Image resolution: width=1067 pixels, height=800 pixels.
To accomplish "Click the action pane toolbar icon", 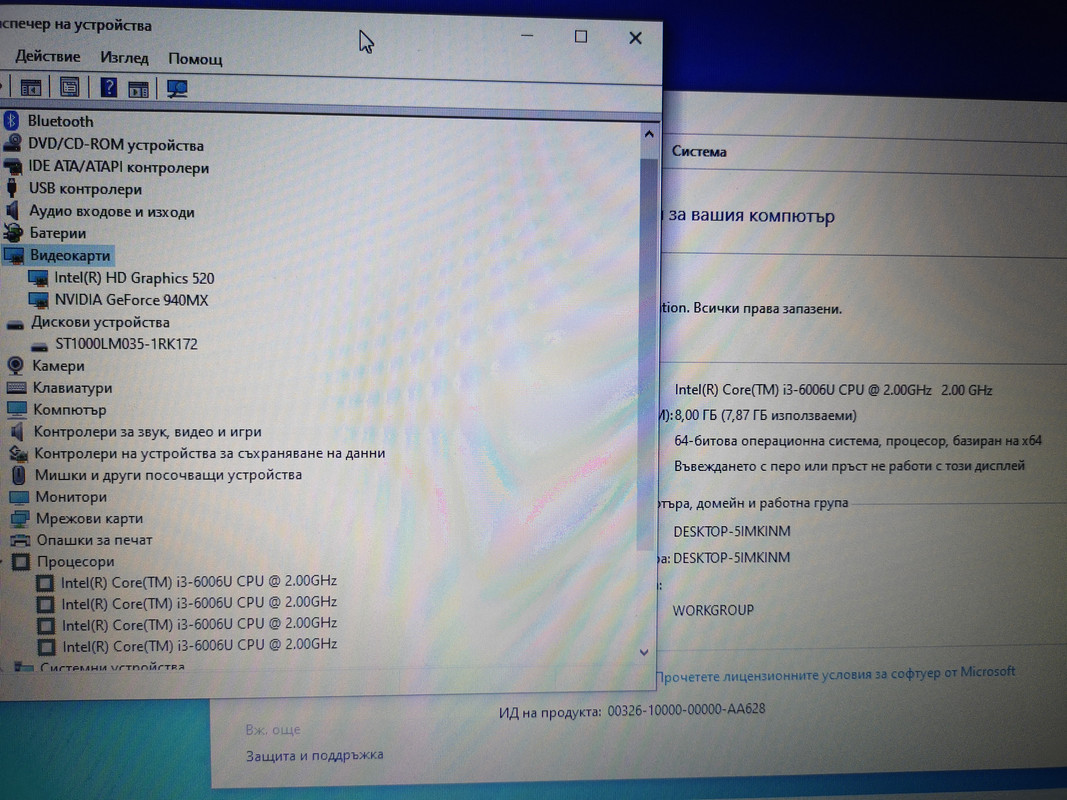I will (138, 89).
